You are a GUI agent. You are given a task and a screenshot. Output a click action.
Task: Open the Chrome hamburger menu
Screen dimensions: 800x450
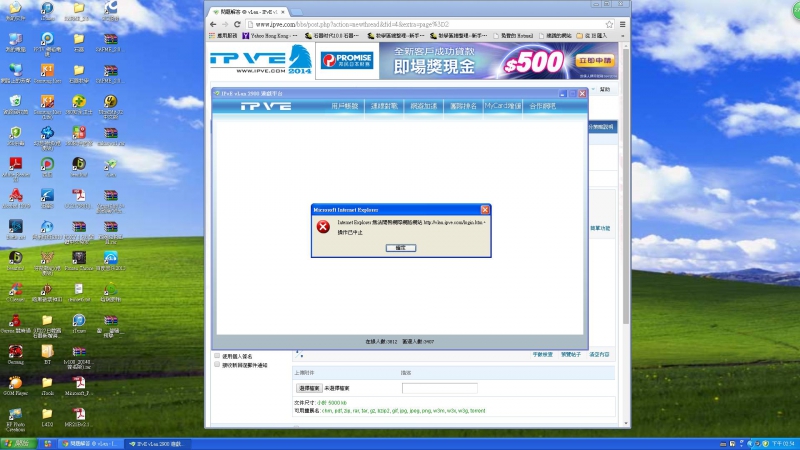point(622,24)
